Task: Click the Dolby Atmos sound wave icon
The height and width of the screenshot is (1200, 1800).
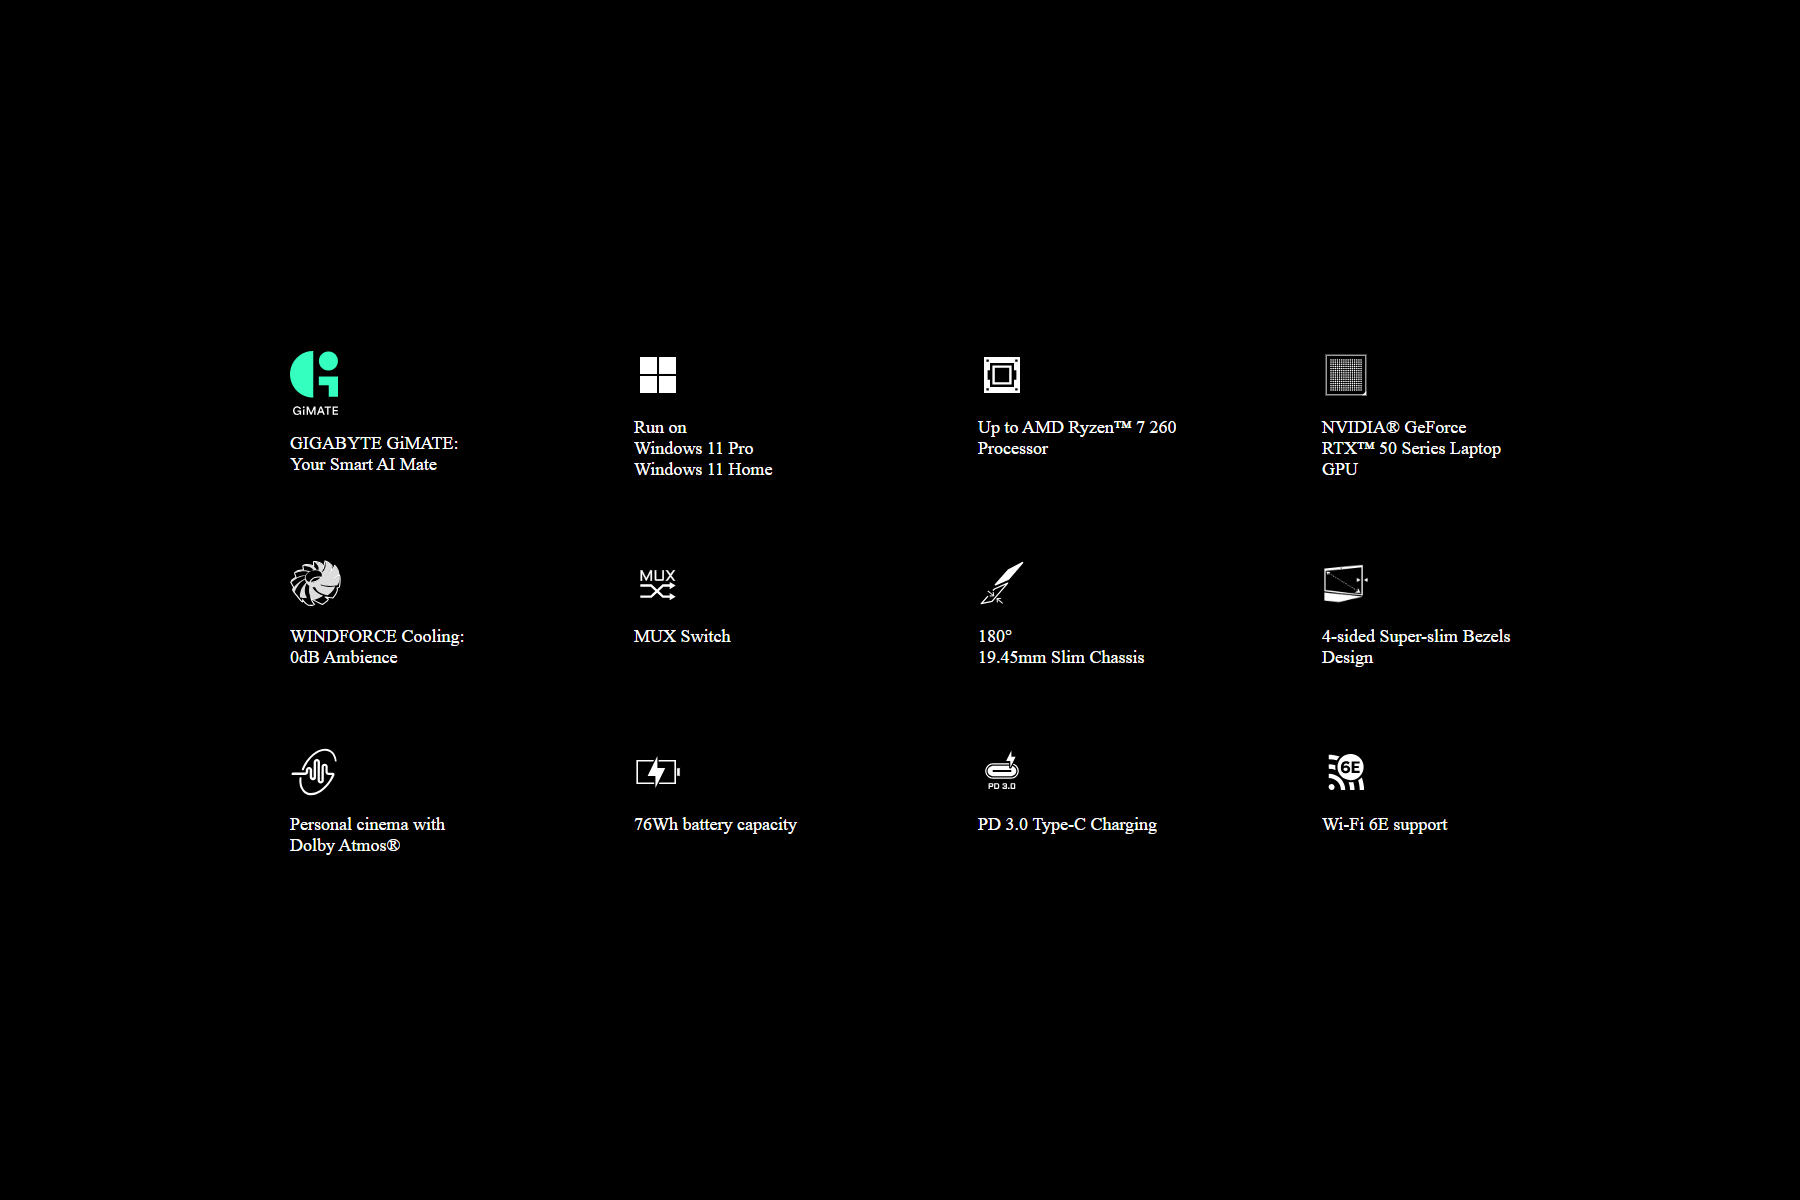Action: [x=315, y=772]
